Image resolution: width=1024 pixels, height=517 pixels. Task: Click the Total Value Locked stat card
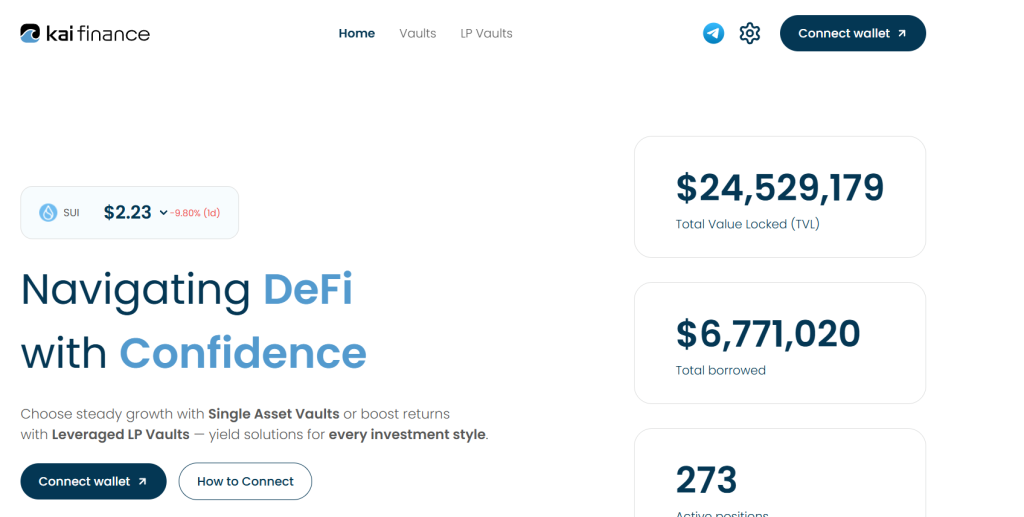[x=779, y=197]
